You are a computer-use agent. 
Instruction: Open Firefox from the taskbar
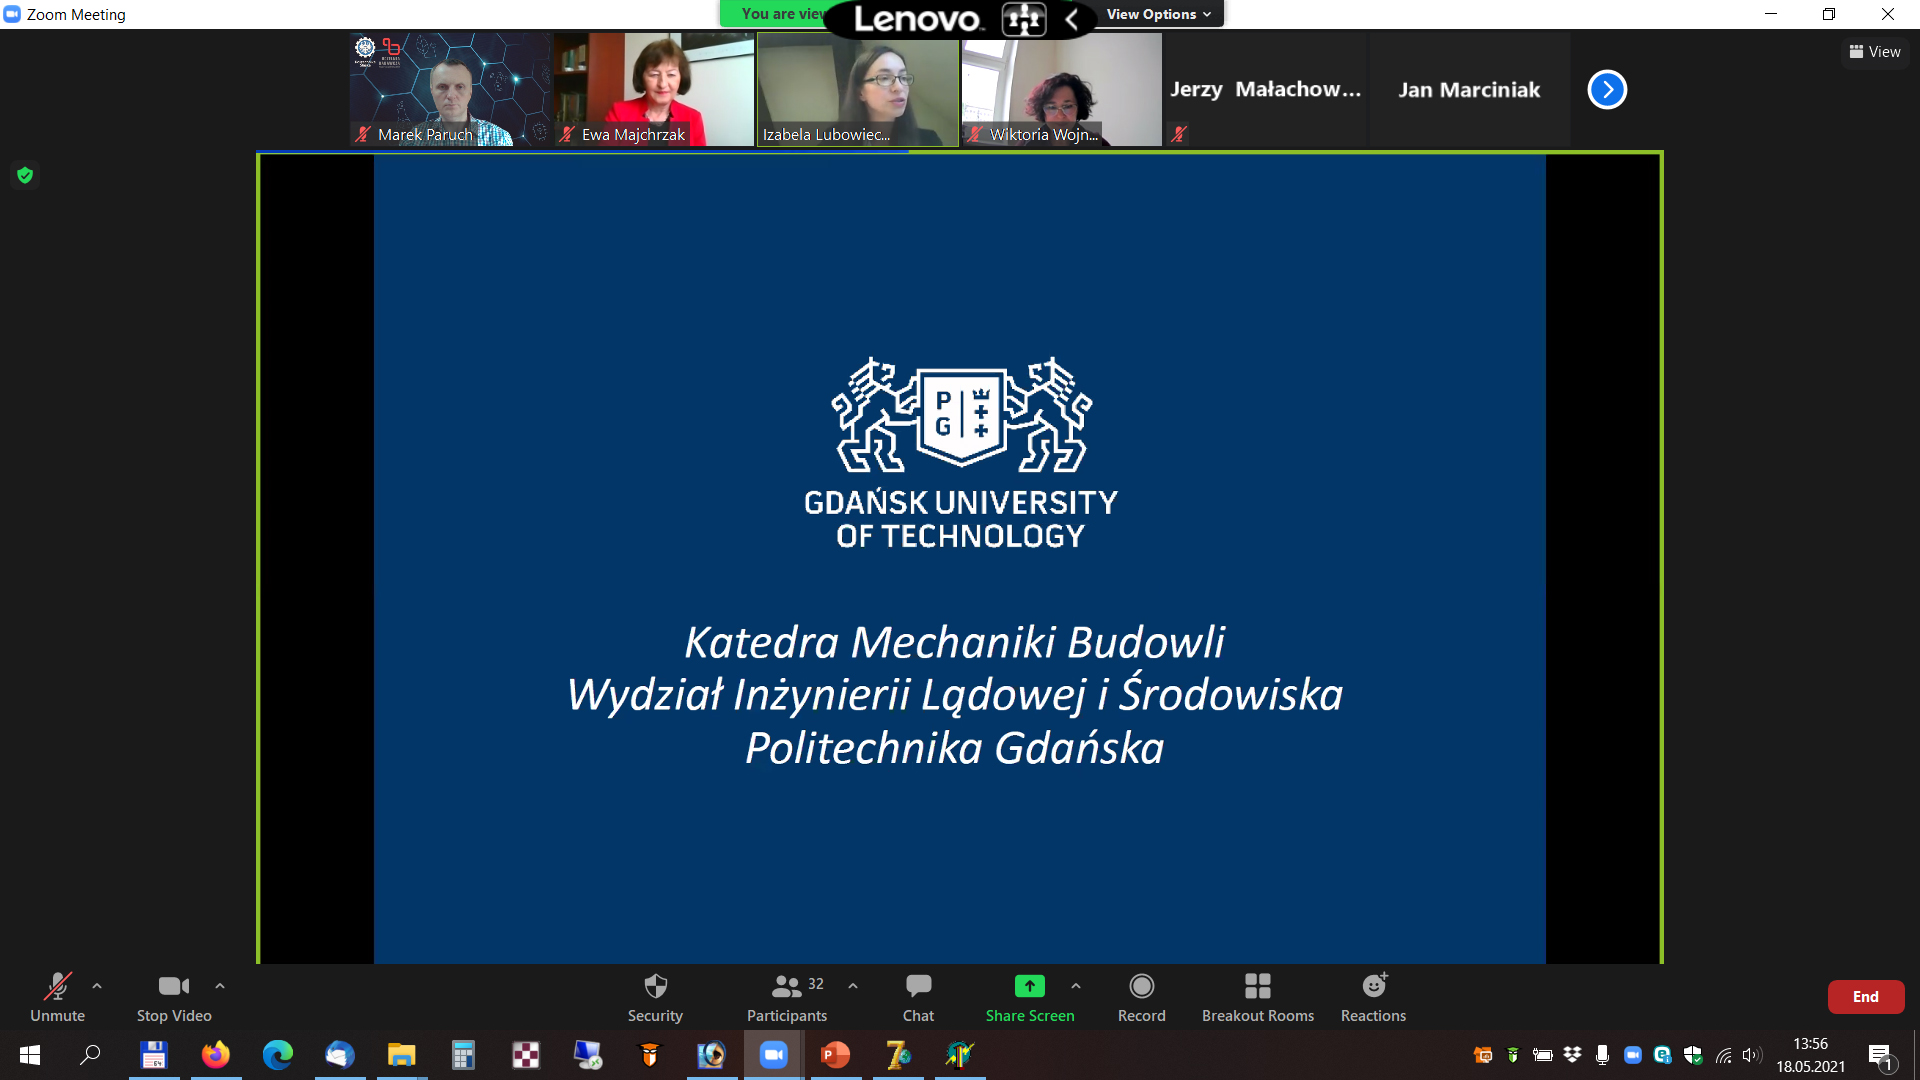(215, 1055)
